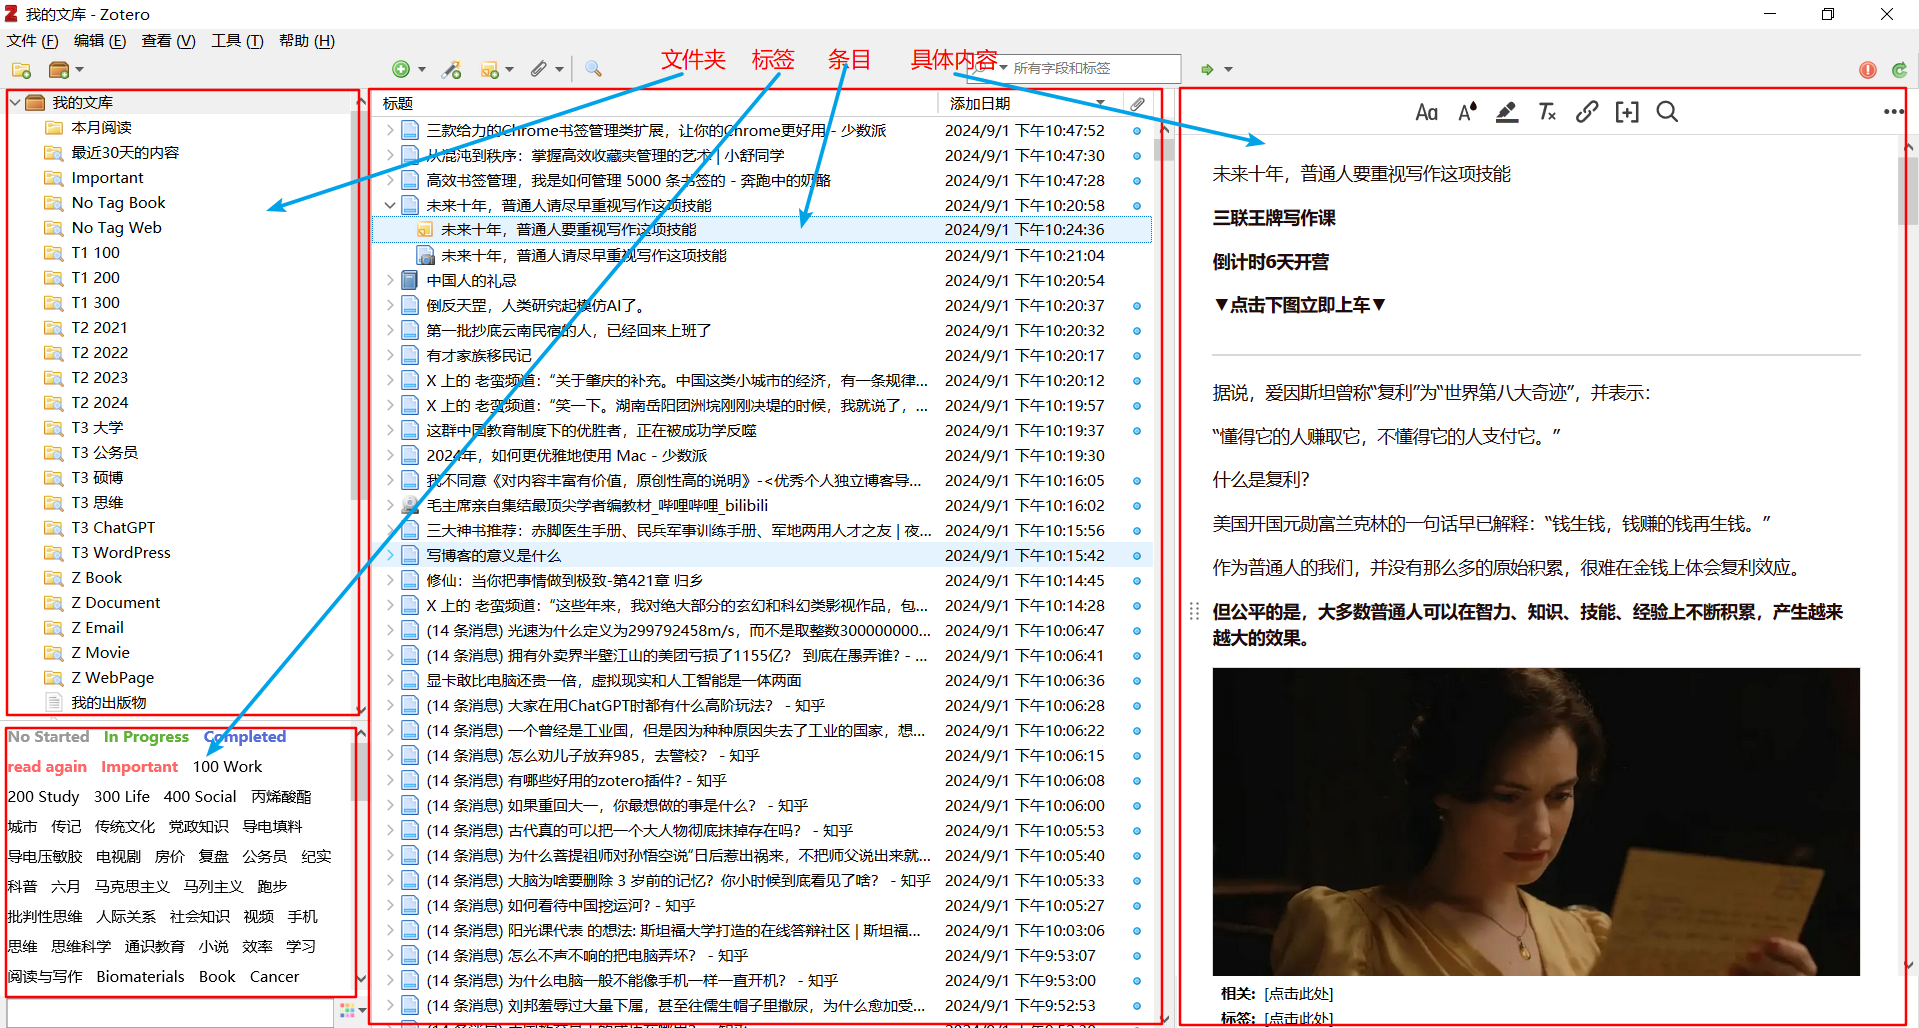Open Advanced Search magnifier icon
1919x1028 pixels.
click(x=593, y=69)
